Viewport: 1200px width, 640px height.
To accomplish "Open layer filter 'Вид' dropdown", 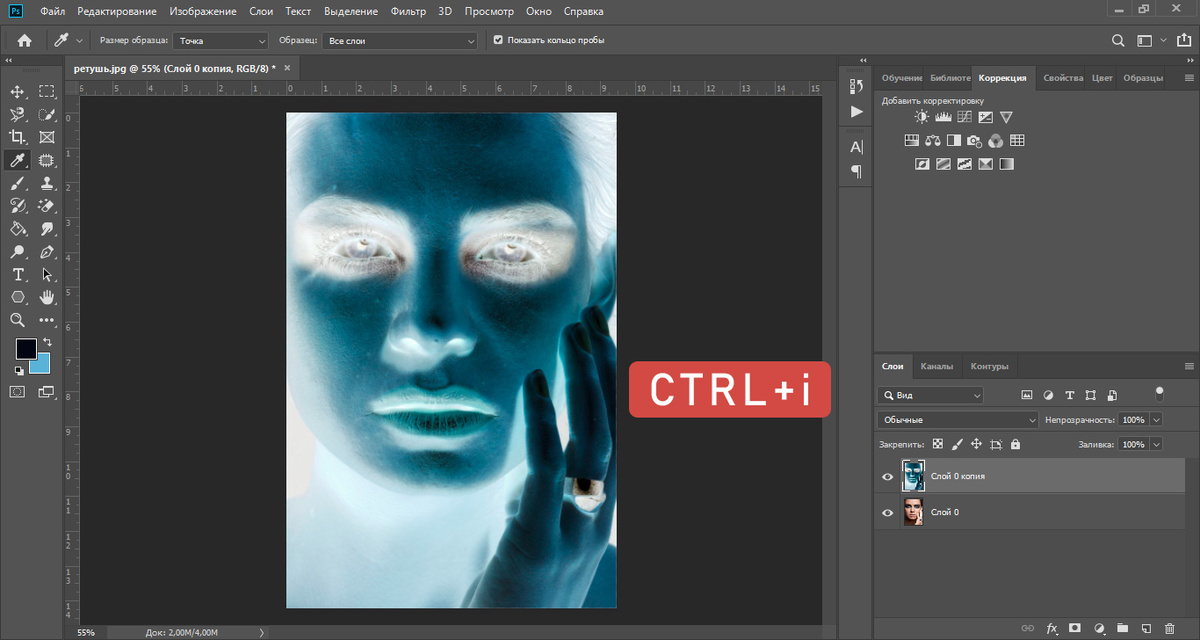I will (x=930, y=395).
